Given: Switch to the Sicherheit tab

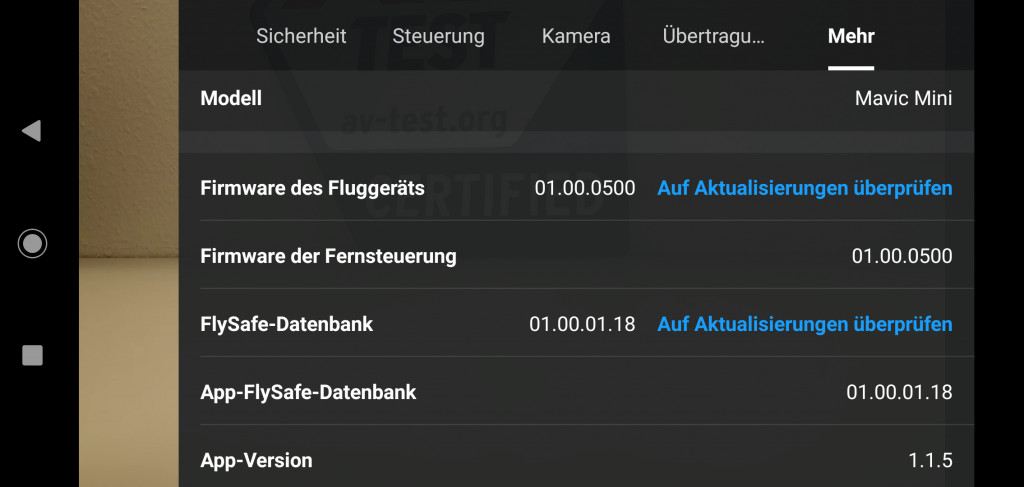Looking at the screenshot, I should click(301, 36).
